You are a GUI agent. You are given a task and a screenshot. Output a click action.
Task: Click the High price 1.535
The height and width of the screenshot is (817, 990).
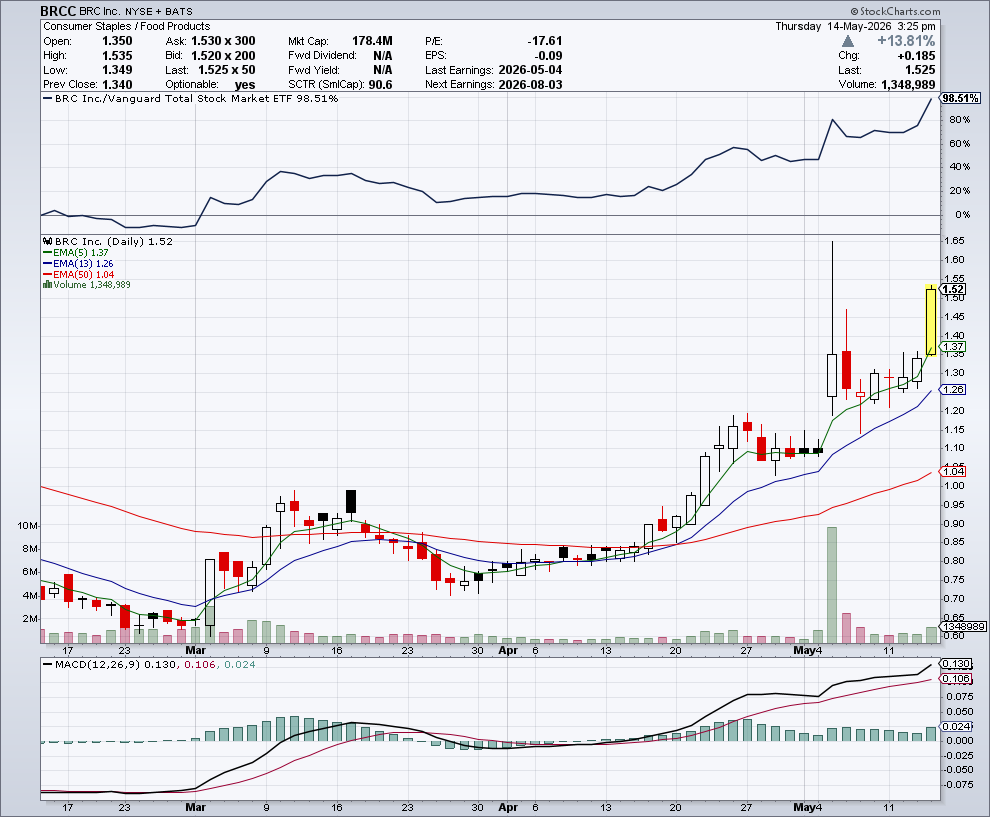tap(117, 56)
